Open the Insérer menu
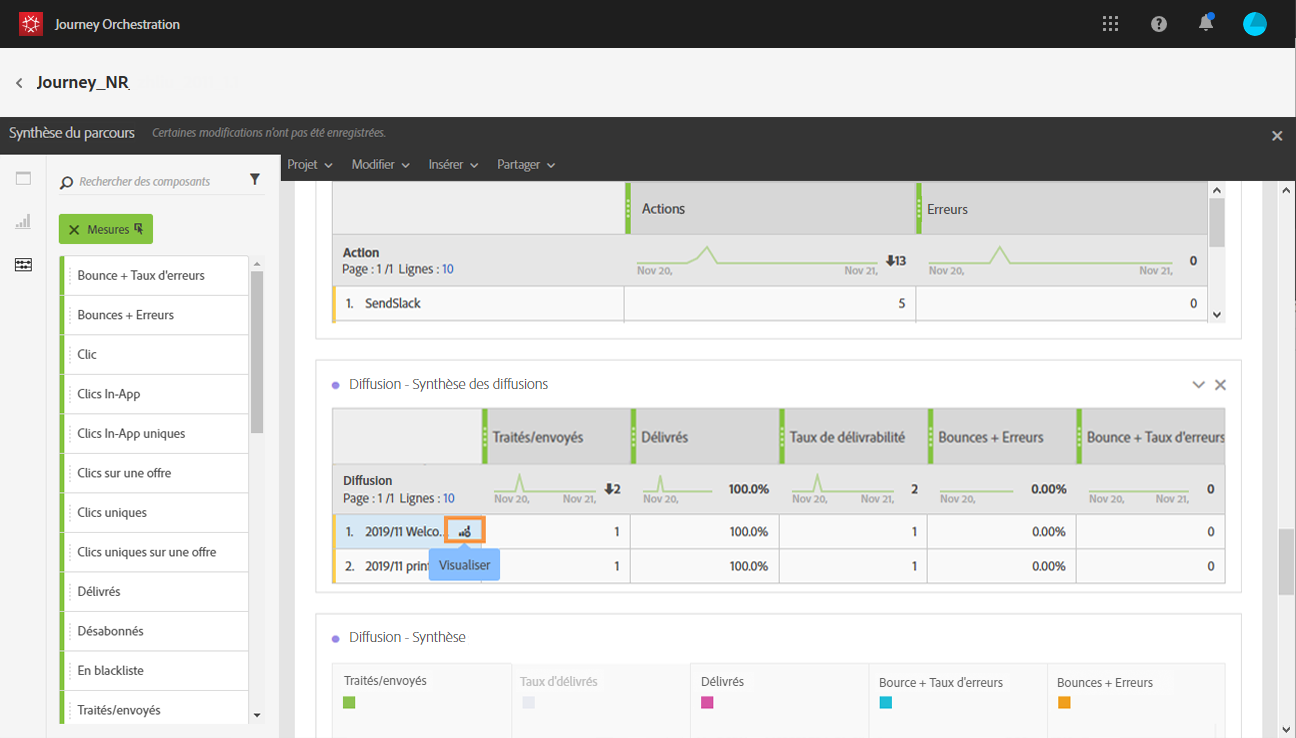1296x738 pixels. (453, 165)
